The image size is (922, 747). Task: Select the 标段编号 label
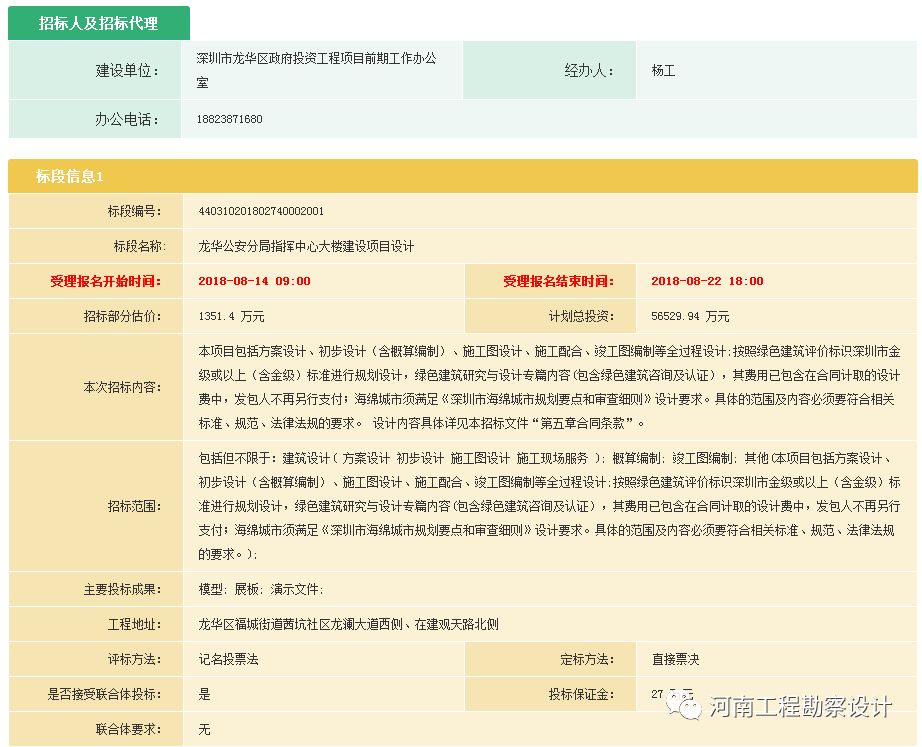(x=134, y=211)
